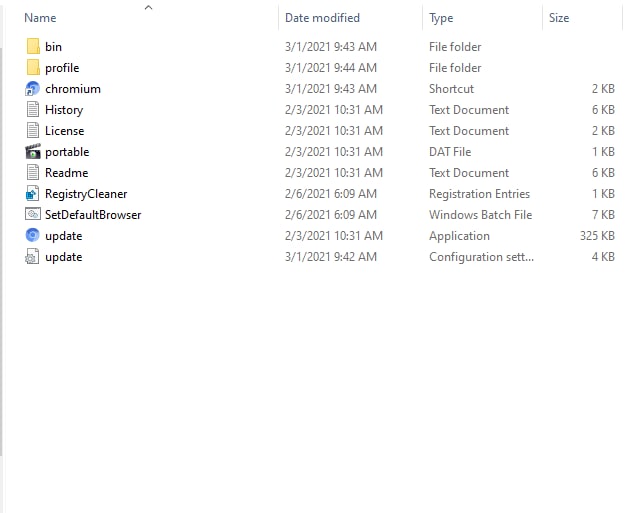Select the bin folder icon
Image resolution: width=628 pixels, height=513 pixels.
tap(33, 46)
